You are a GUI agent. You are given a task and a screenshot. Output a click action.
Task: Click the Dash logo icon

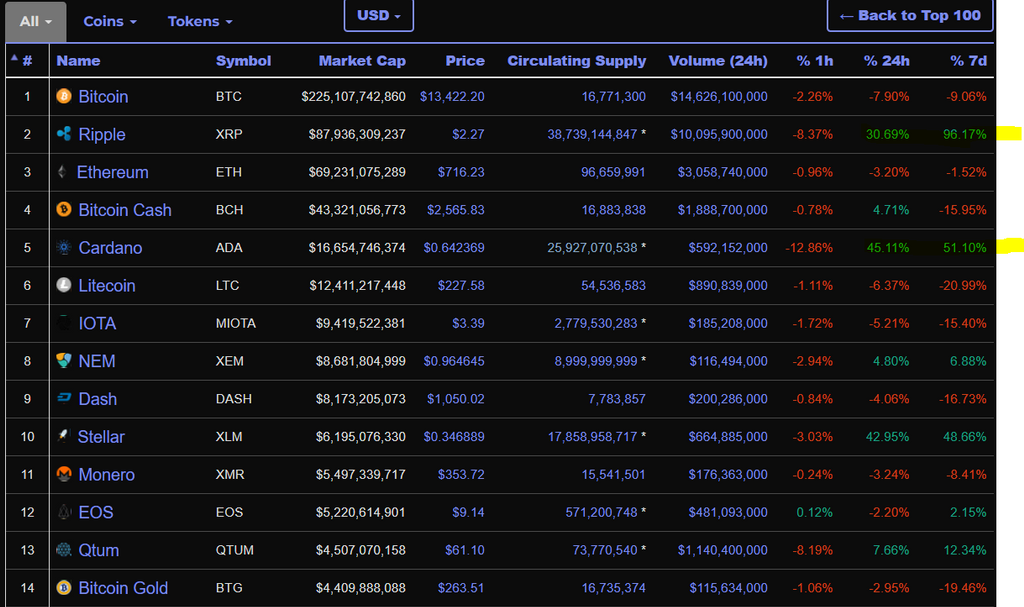point(63,397)
